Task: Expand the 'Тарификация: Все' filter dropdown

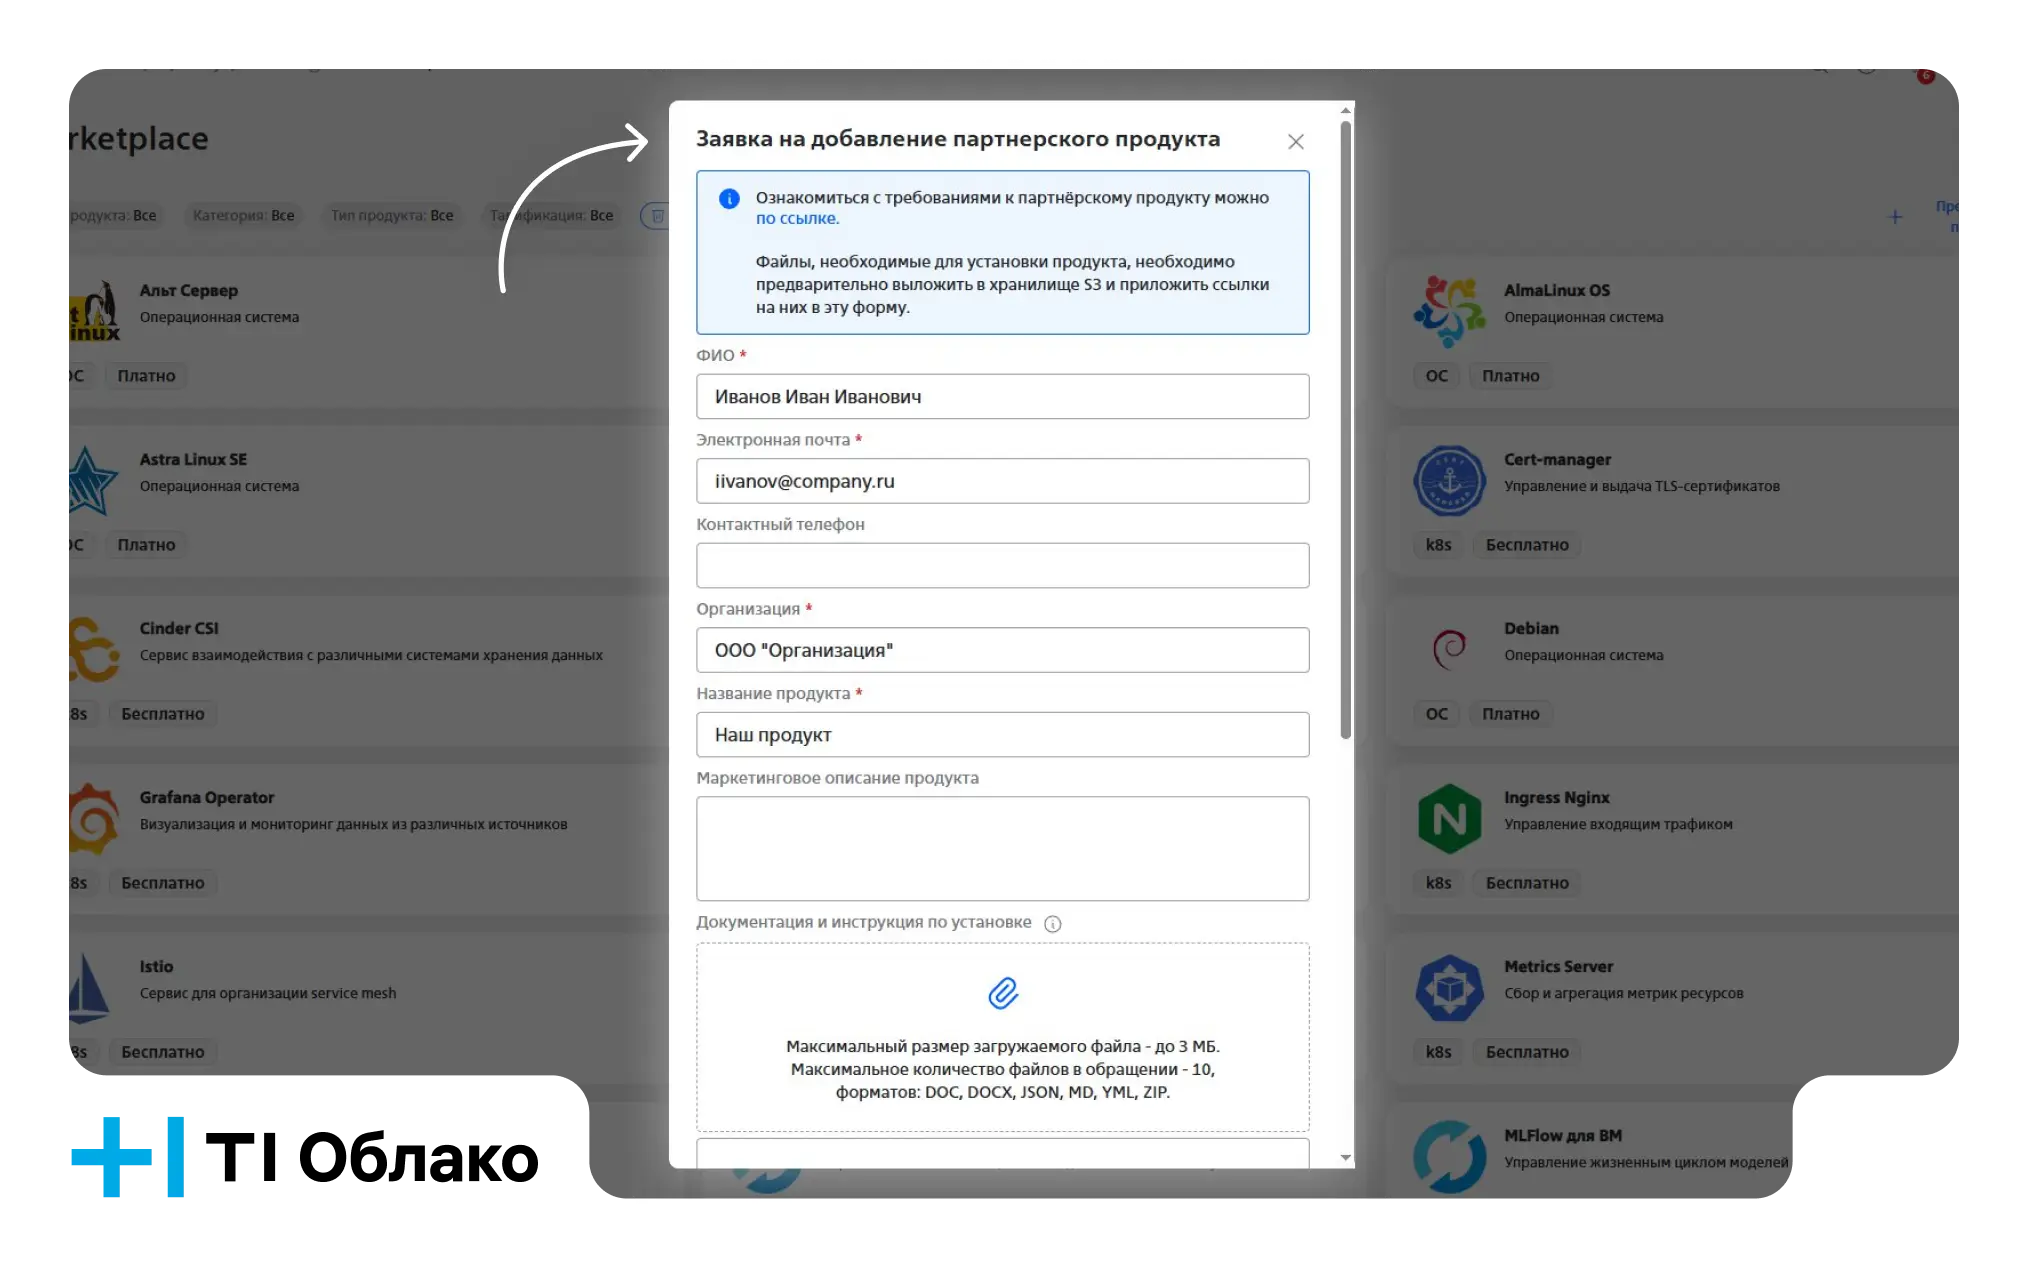Action: point(551,215)
